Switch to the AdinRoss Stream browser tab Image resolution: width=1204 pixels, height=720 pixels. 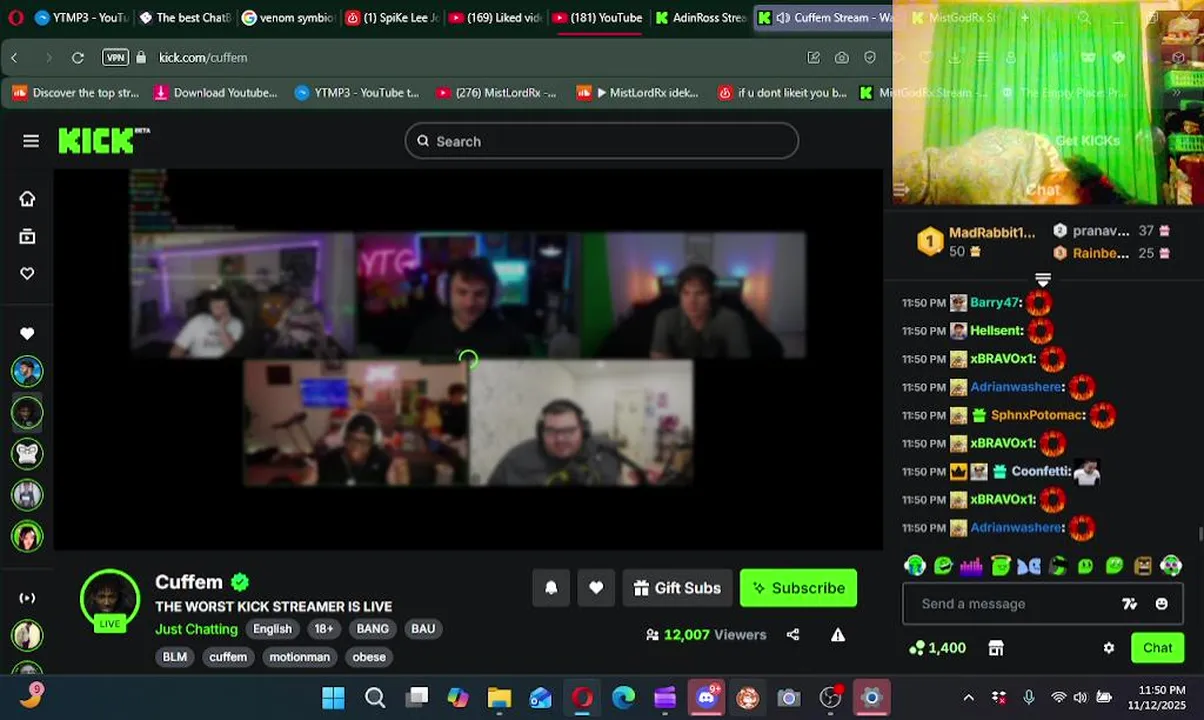[x=701, y=17]
